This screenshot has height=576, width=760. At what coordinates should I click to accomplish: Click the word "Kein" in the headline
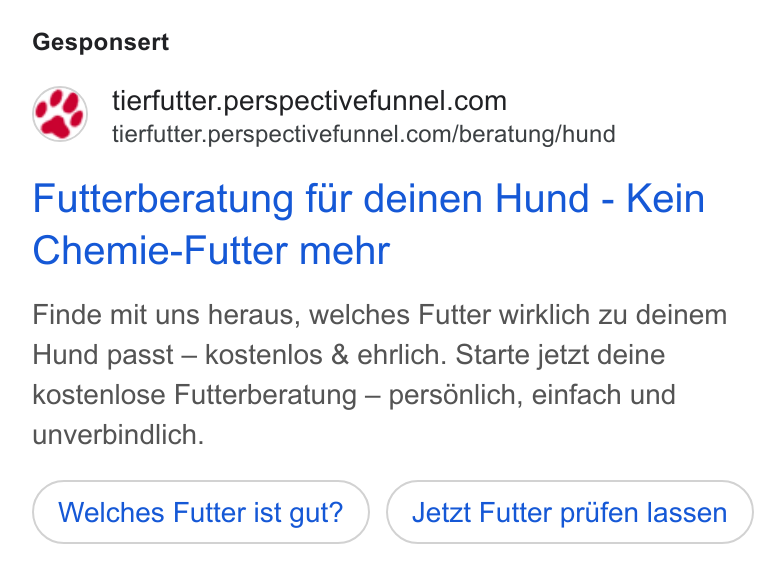pos(665,198)
